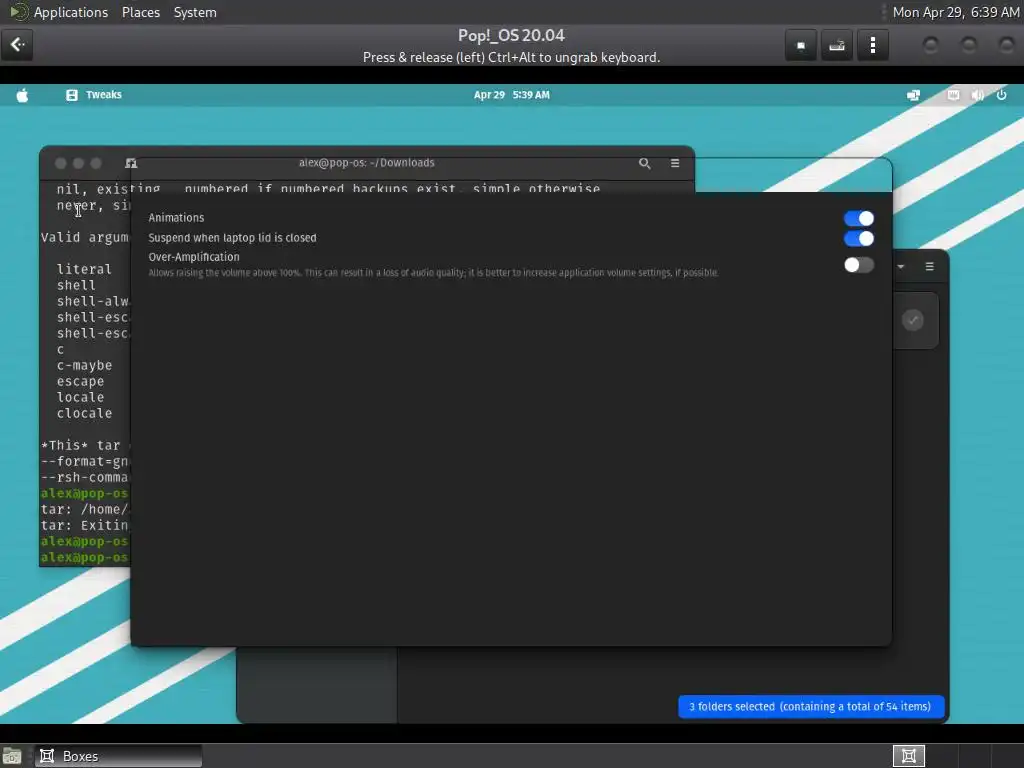Enable the Over-Amplification switch
Screen dimensions: 1024x768
(x=859, y=265)
